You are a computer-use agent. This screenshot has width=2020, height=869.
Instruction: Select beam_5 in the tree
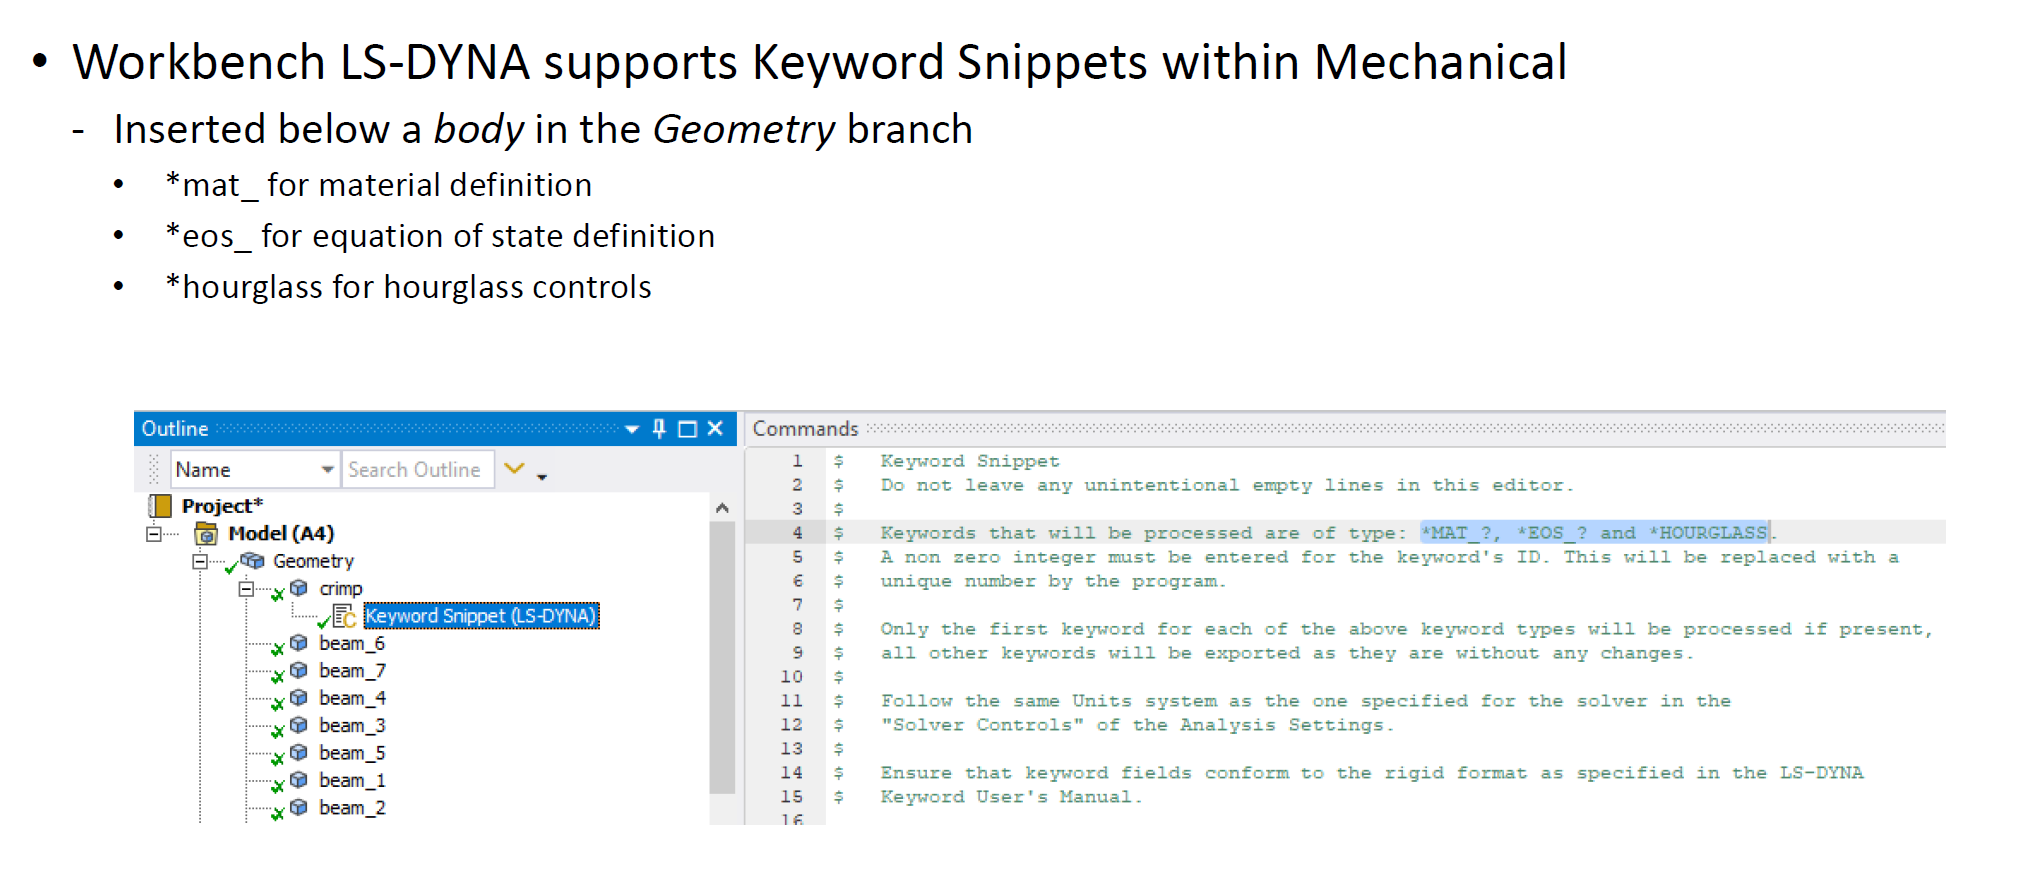point(352,753)
